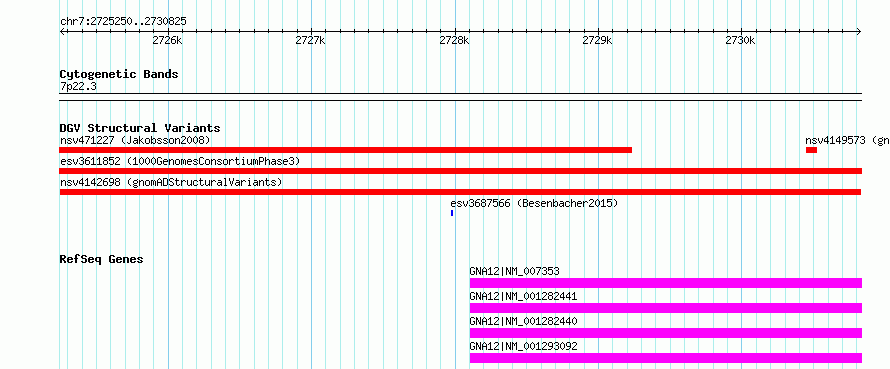Click the Cytogenetic Bands track title
The height and width of the screenshot is (369, 890).
[119, 74]
